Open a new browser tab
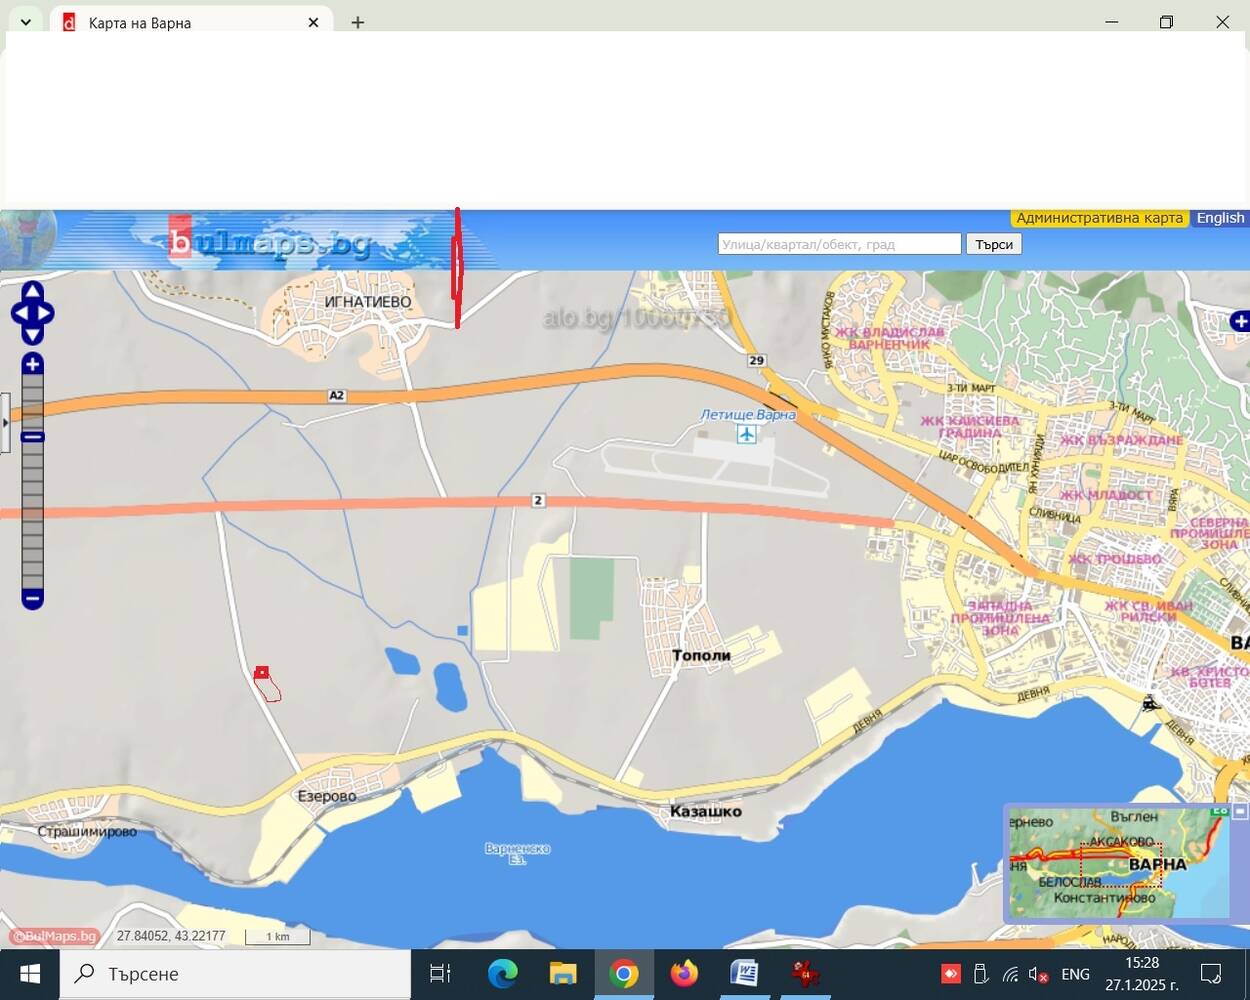Image resolution: width=1250 pixels, height=1000 pixels. [357, 22]
